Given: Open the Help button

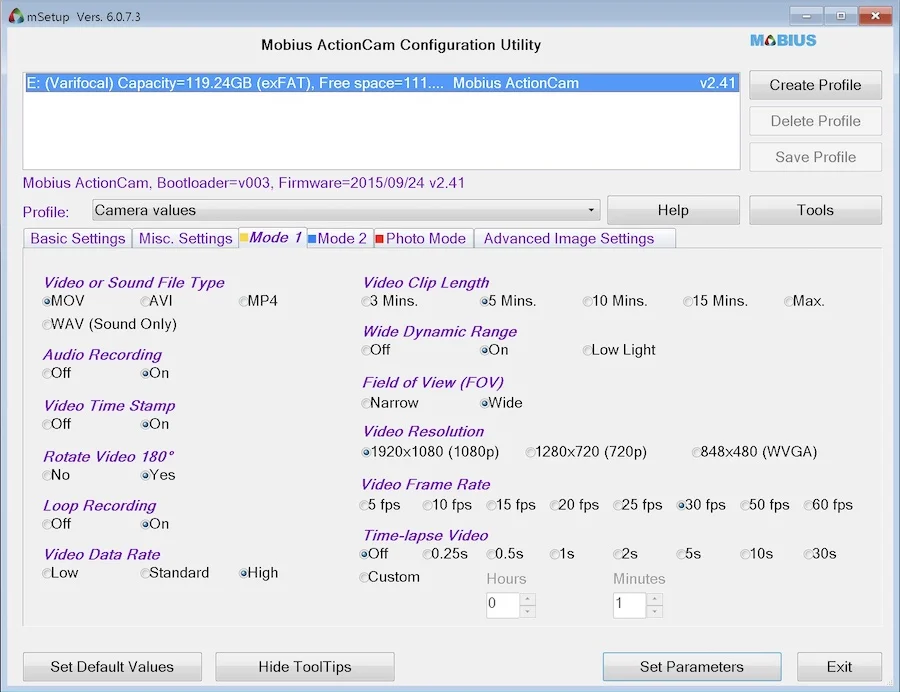Looking at the screenshot, I should click(x=673, y=210).
